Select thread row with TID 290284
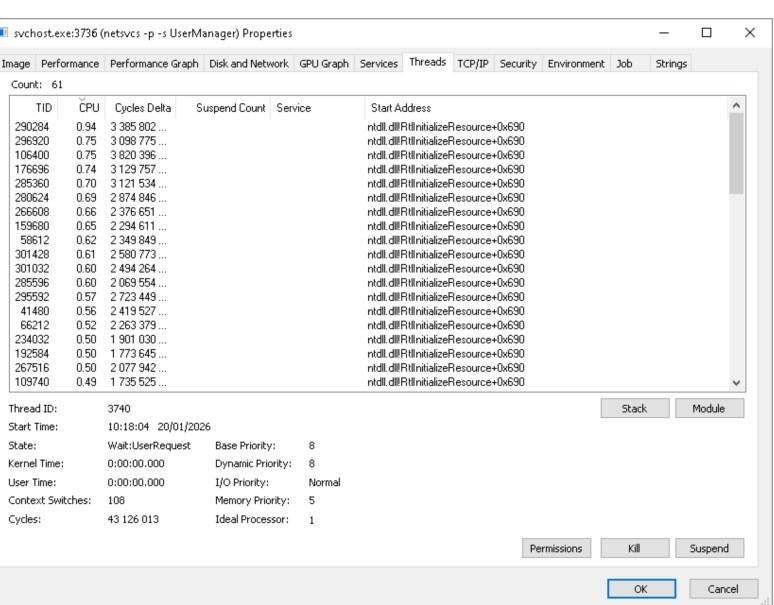774x605 pixels. tap(368, 127)
